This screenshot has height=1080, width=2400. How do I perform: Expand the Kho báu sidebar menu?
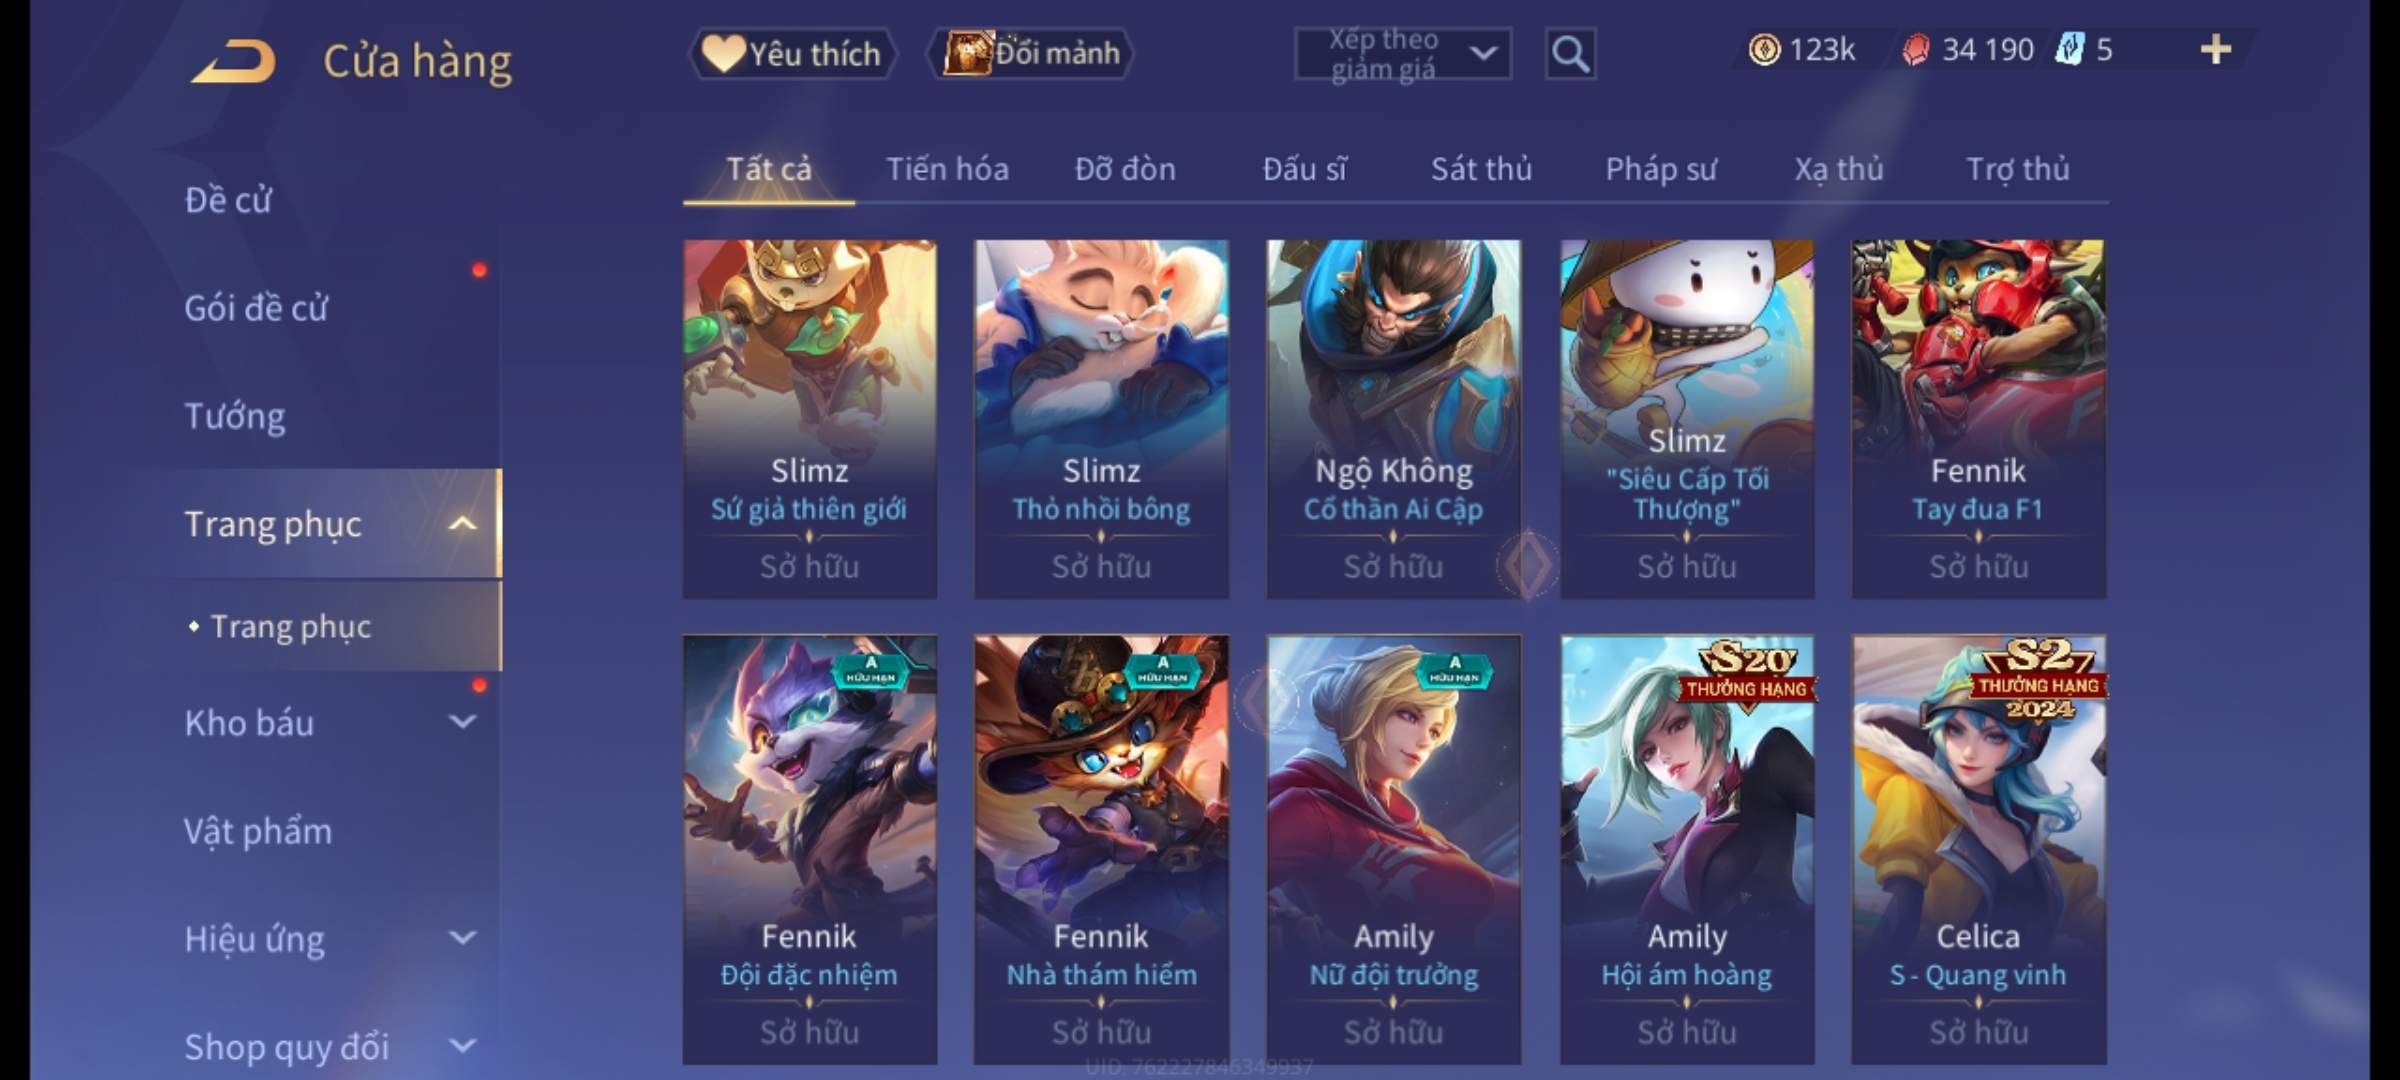click(x=462, y=722)
